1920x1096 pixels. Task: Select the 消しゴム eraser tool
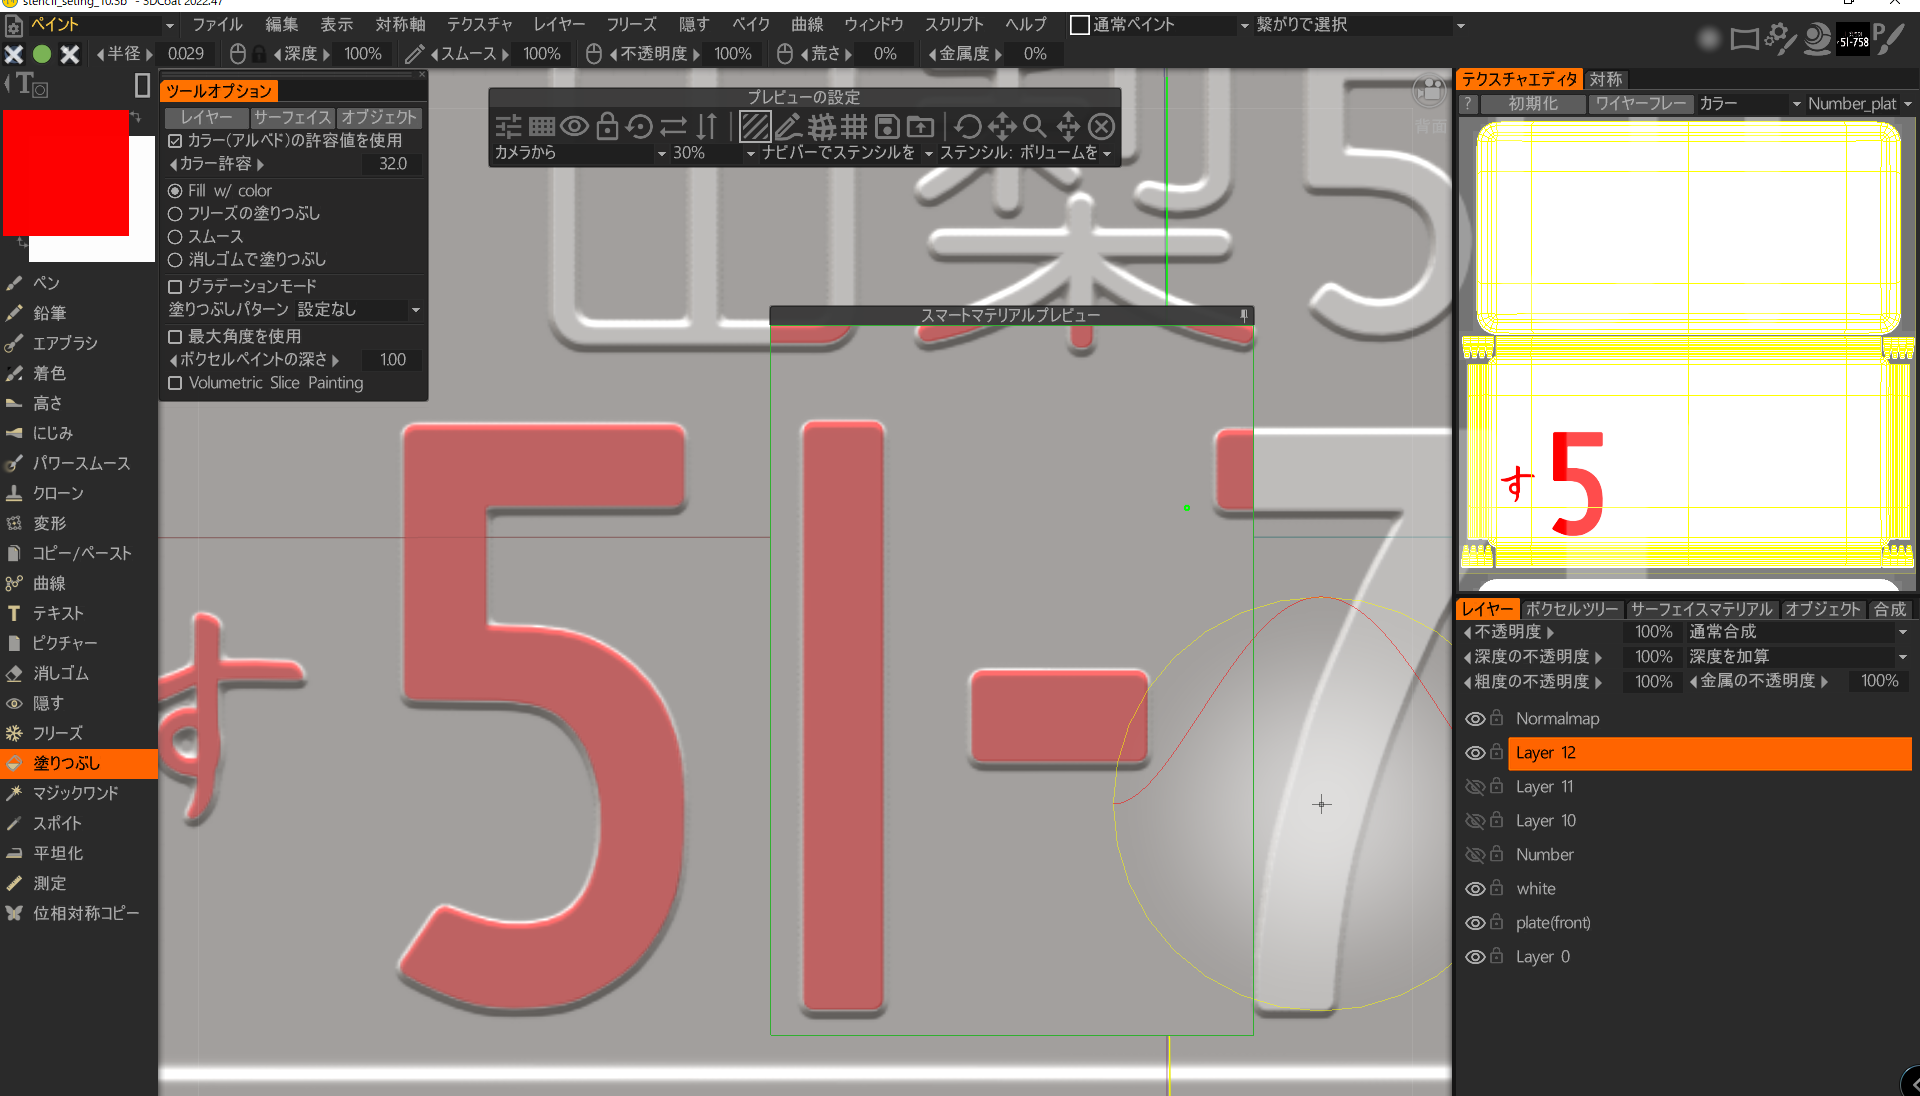click(60, 673)
